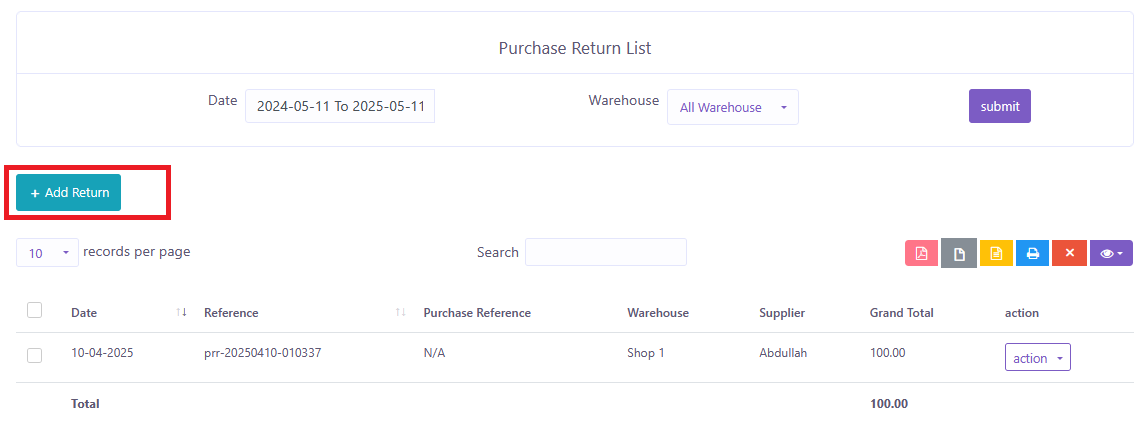Sort by Reference column arrows
The image size is (1143, 437).
coord(400,313)
